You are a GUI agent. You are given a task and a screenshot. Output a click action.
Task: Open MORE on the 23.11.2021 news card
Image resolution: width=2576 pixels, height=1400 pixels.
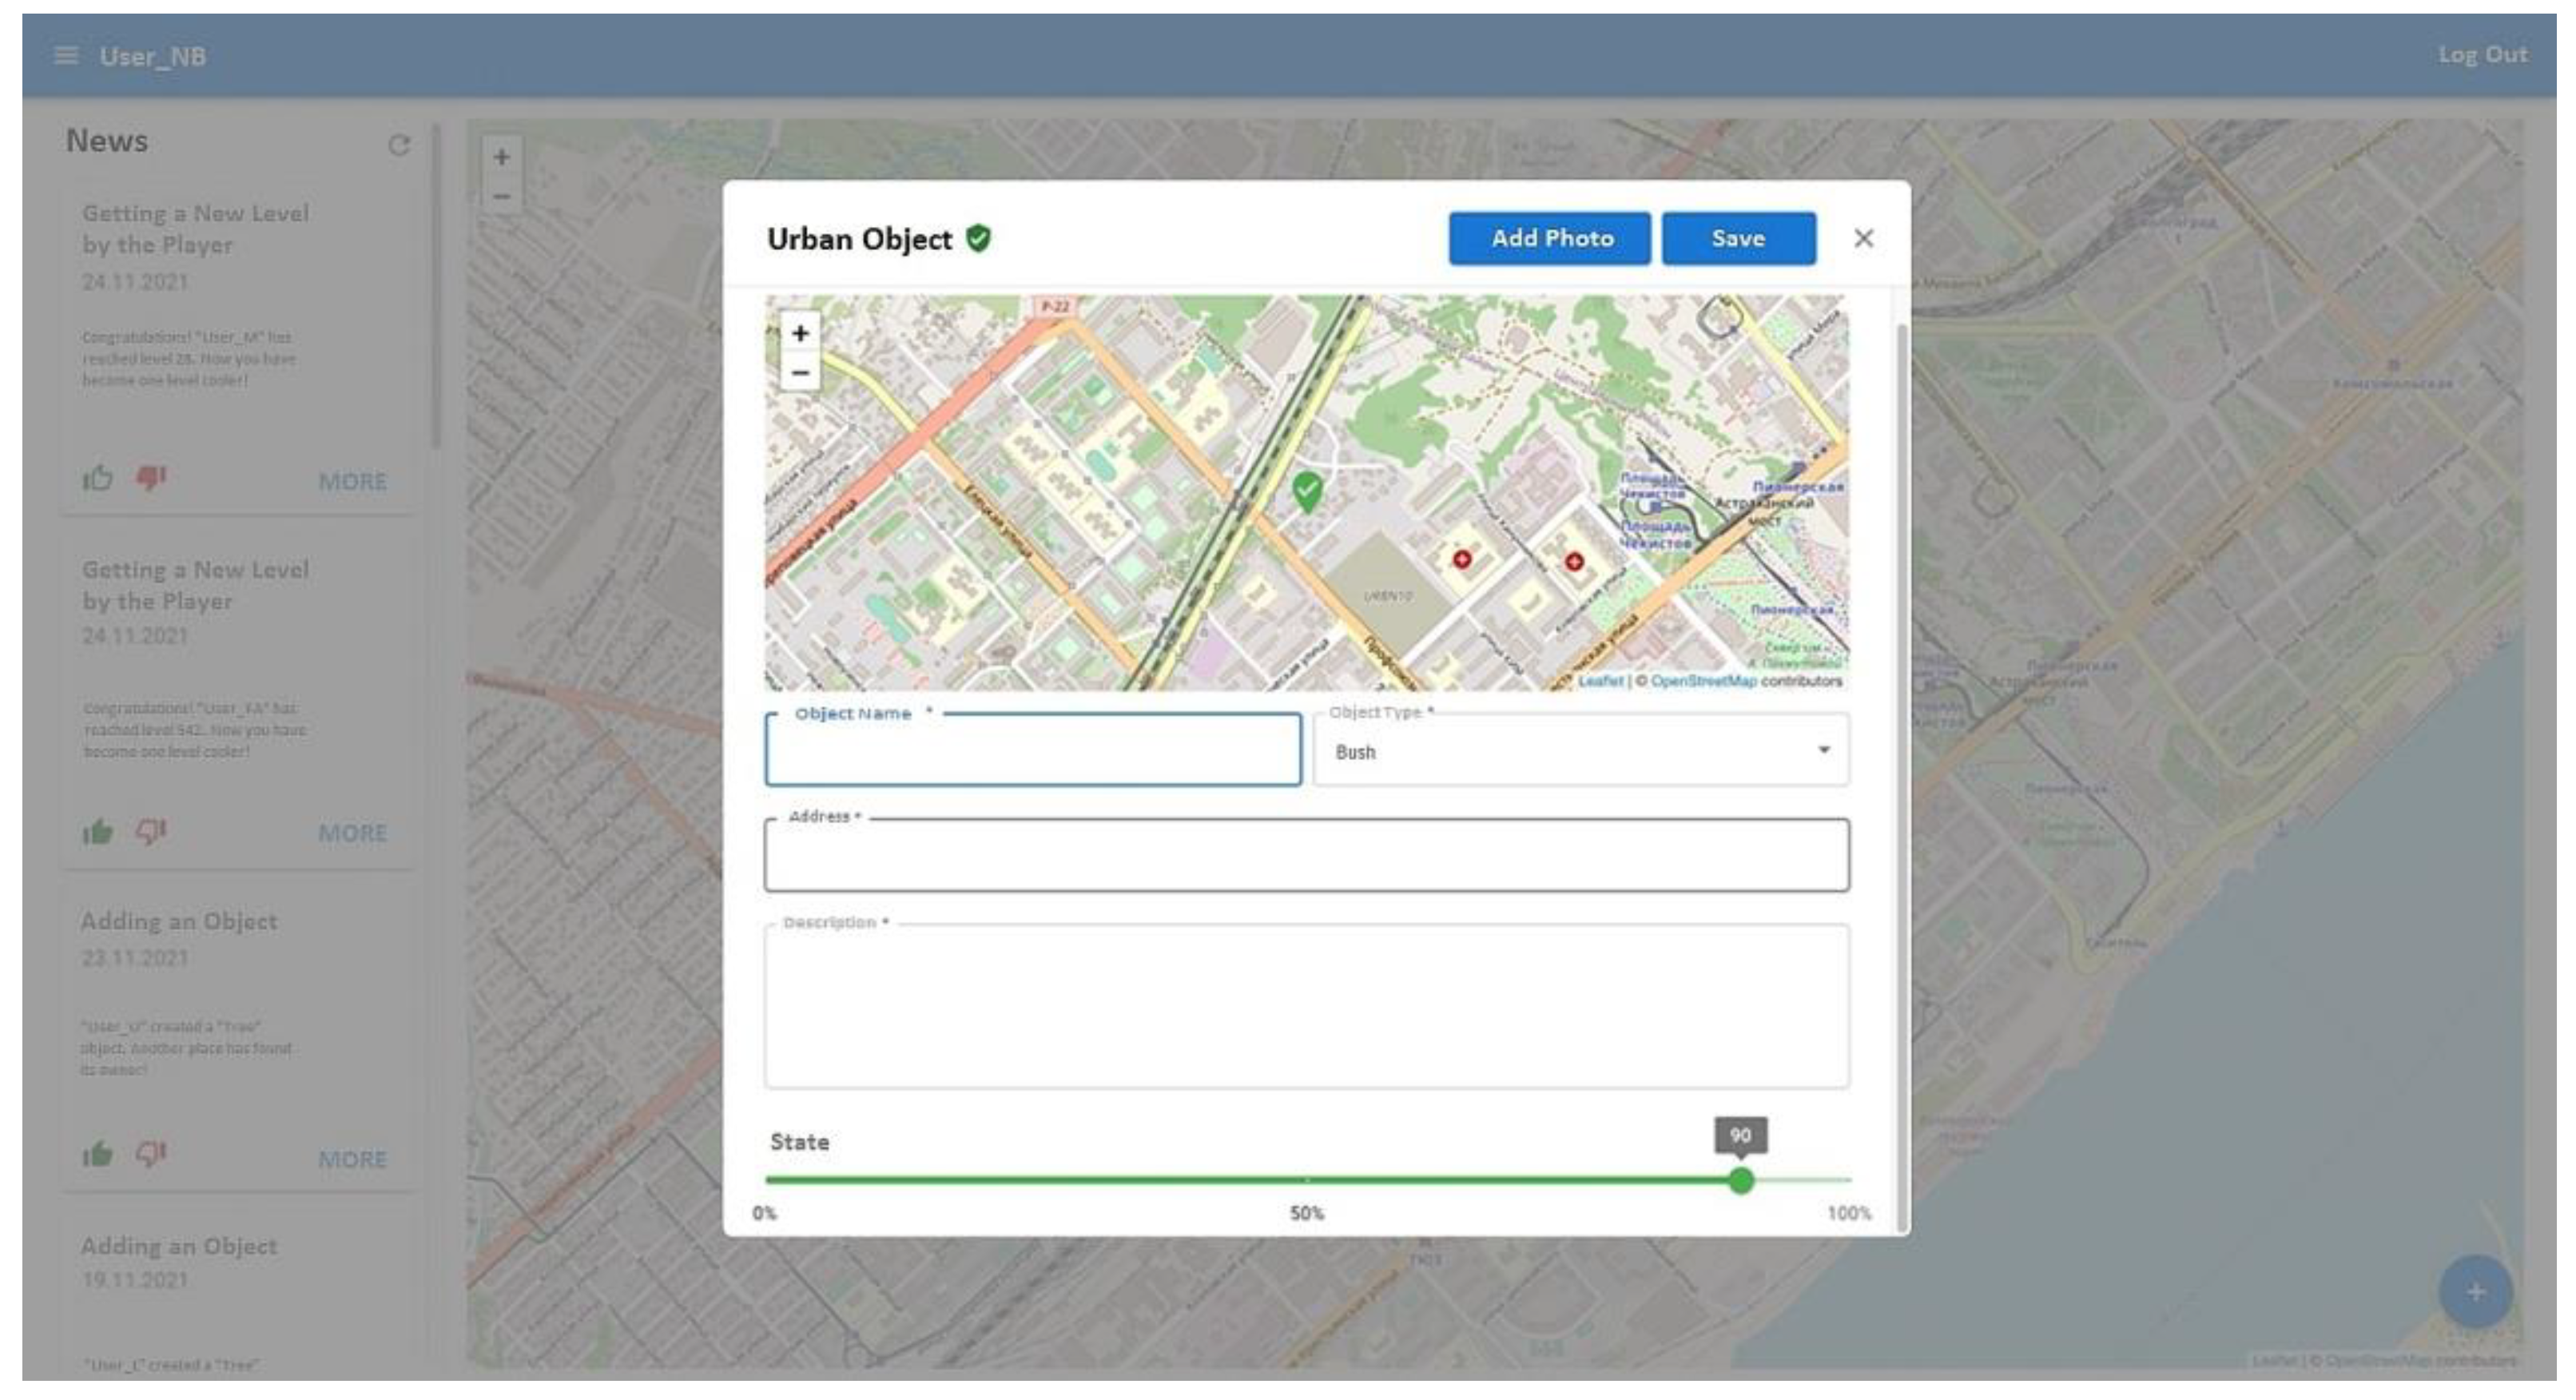coord(352,1159)
